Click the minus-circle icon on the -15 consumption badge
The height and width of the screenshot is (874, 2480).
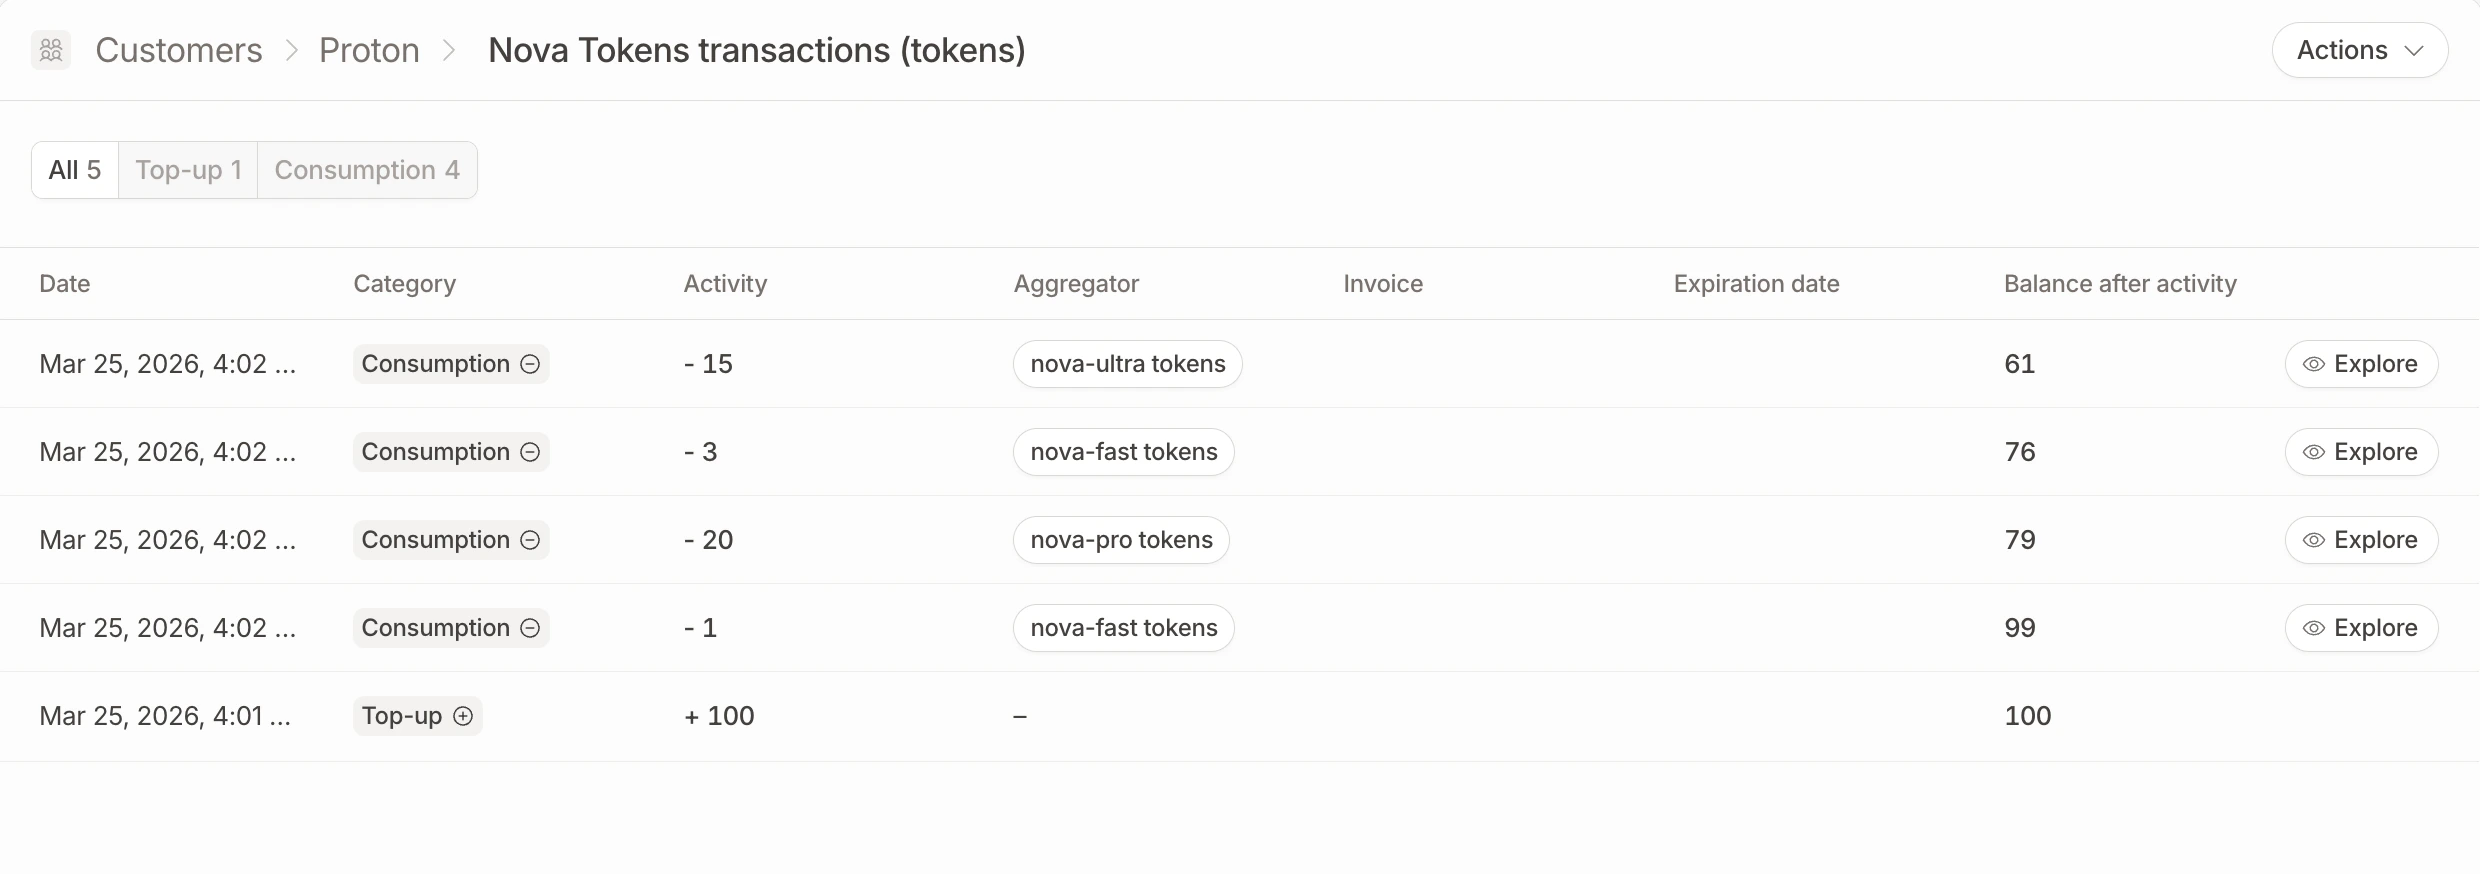click(x=531, y=364)
